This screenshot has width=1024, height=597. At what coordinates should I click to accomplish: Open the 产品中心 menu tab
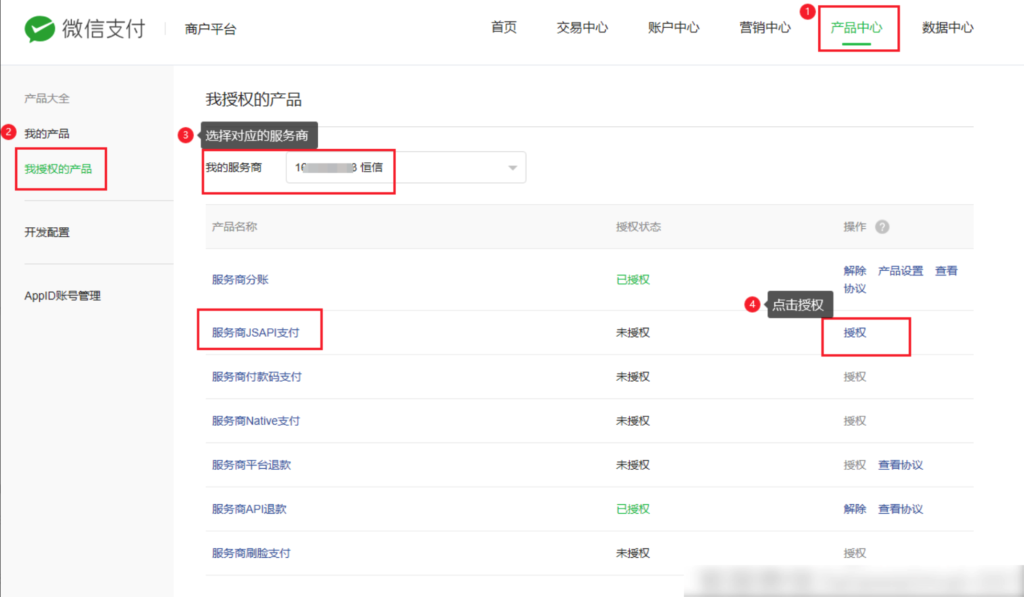pyautogui.click(x=858, y=28)
